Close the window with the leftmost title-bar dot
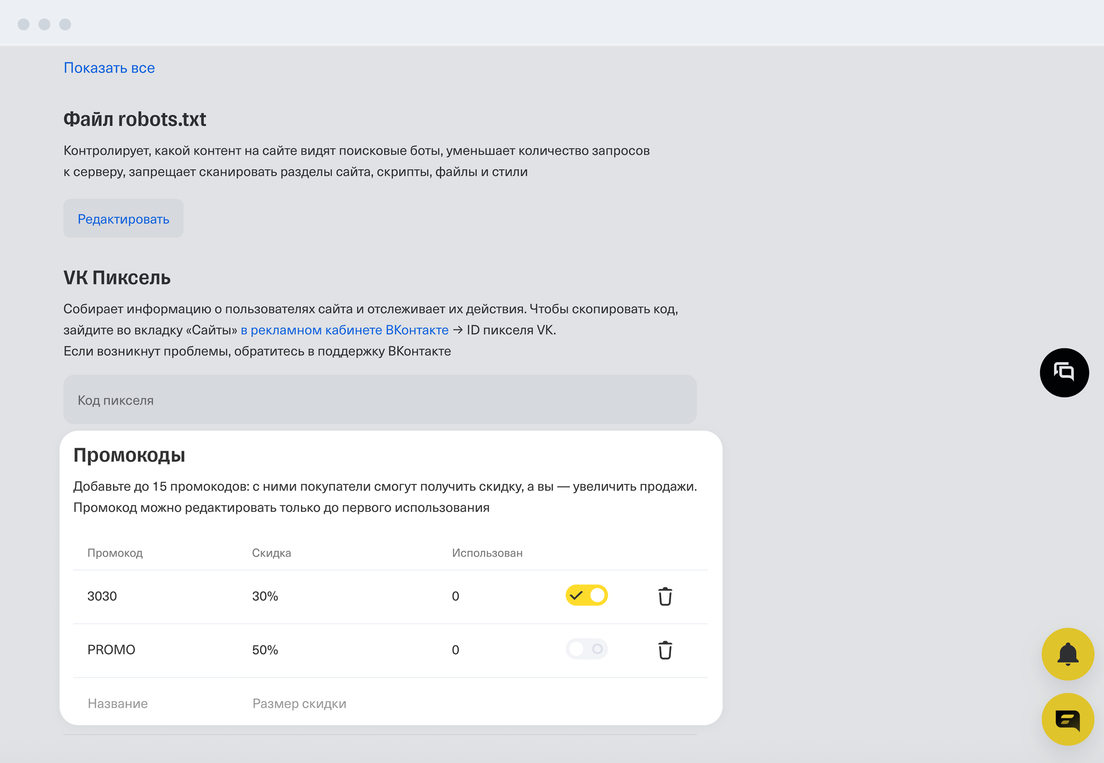 coord(24,24)
